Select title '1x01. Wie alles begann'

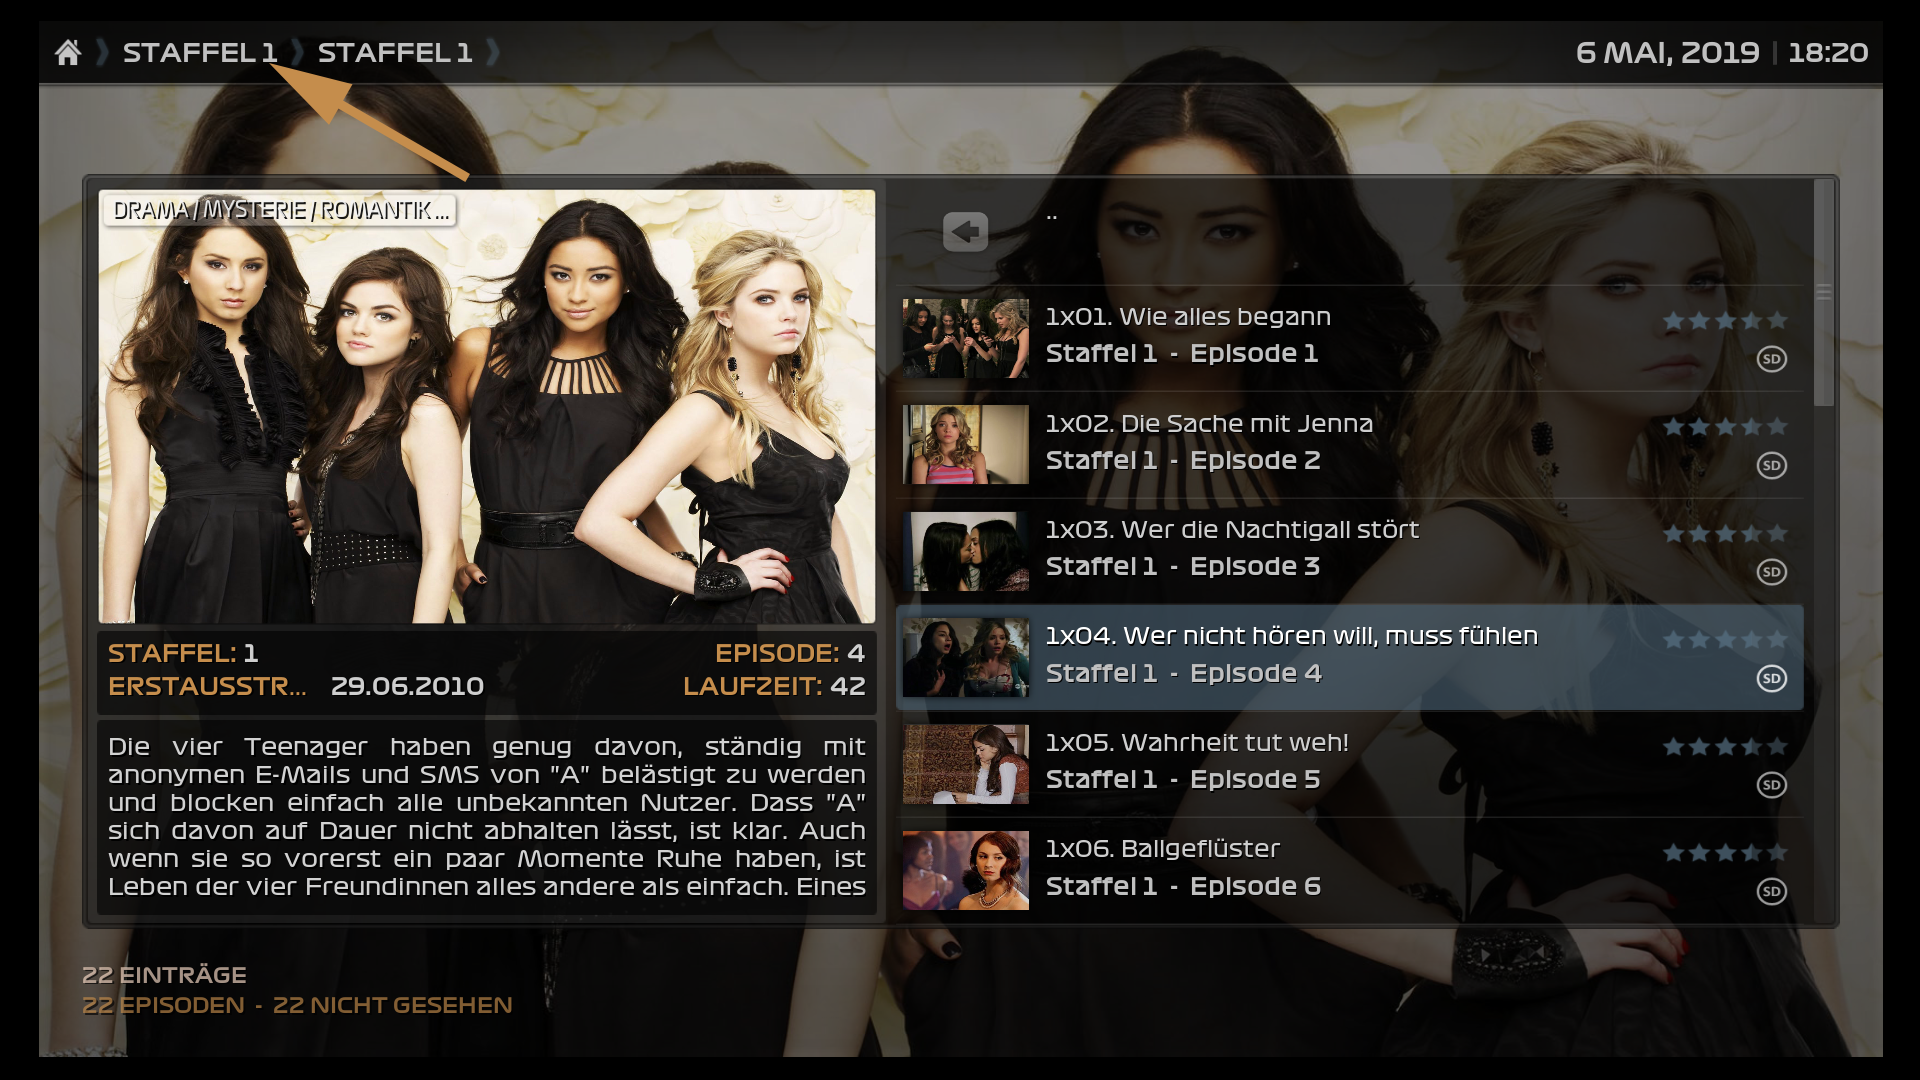coord(1188,317)
